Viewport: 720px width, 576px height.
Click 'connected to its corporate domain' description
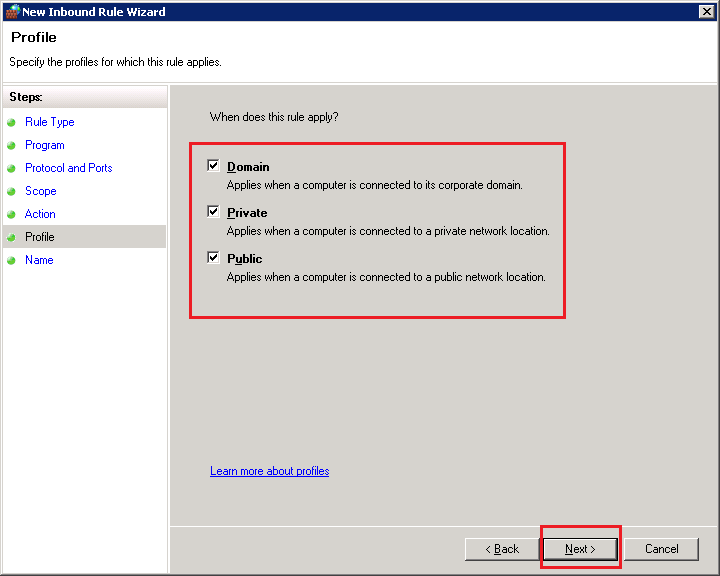(x=374, y=185)
